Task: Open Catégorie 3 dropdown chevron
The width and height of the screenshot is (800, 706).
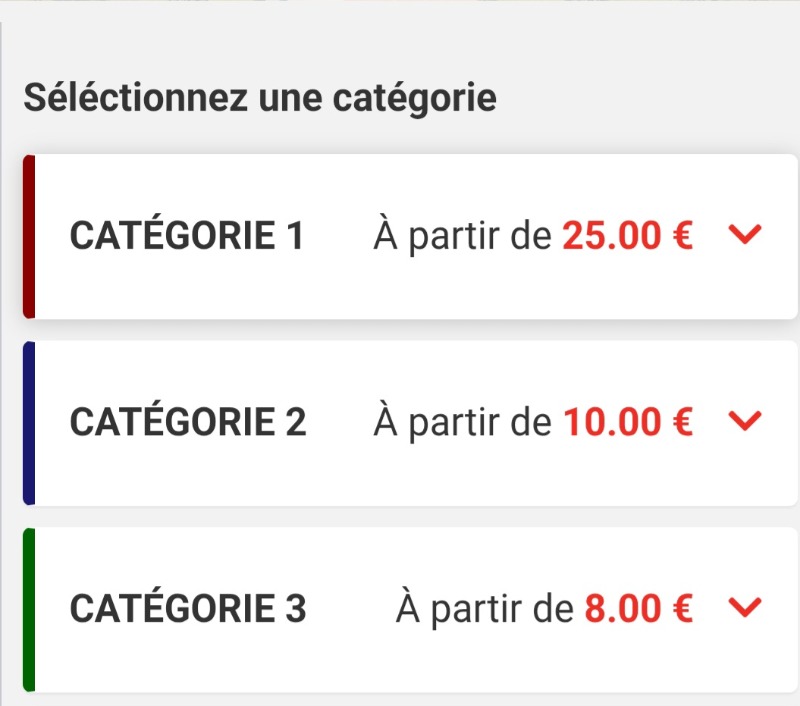Action: 746,607
